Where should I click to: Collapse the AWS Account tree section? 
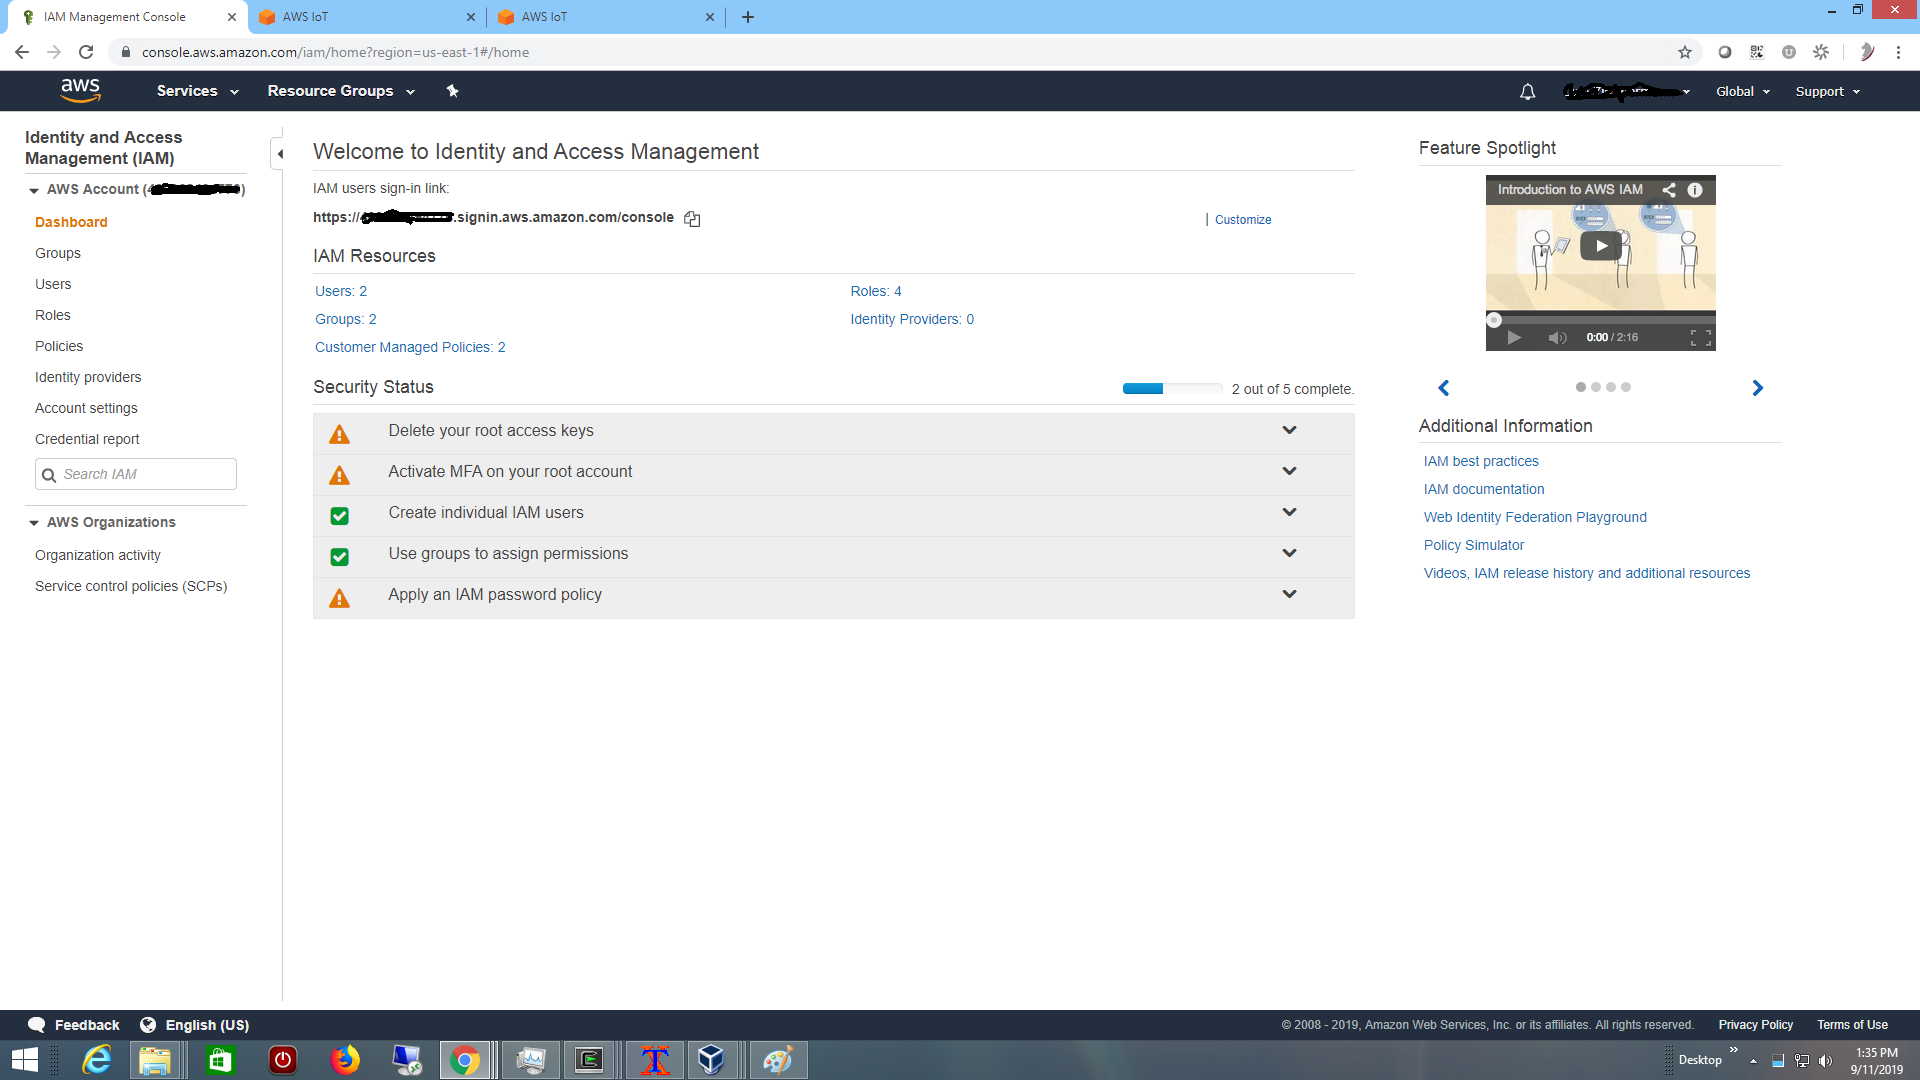coord(34,190)
